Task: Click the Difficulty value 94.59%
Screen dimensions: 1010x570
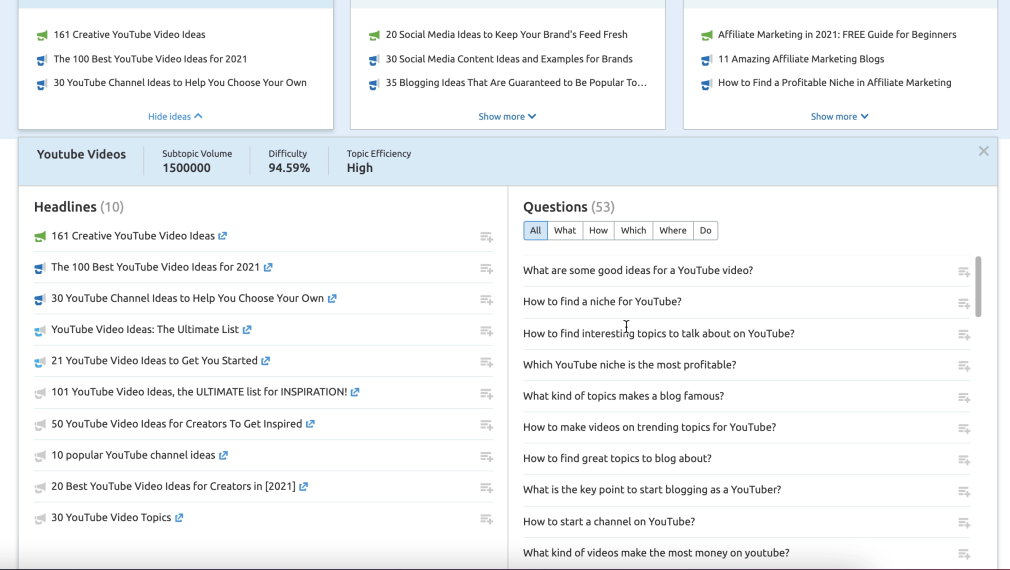Action: (289, 168)
